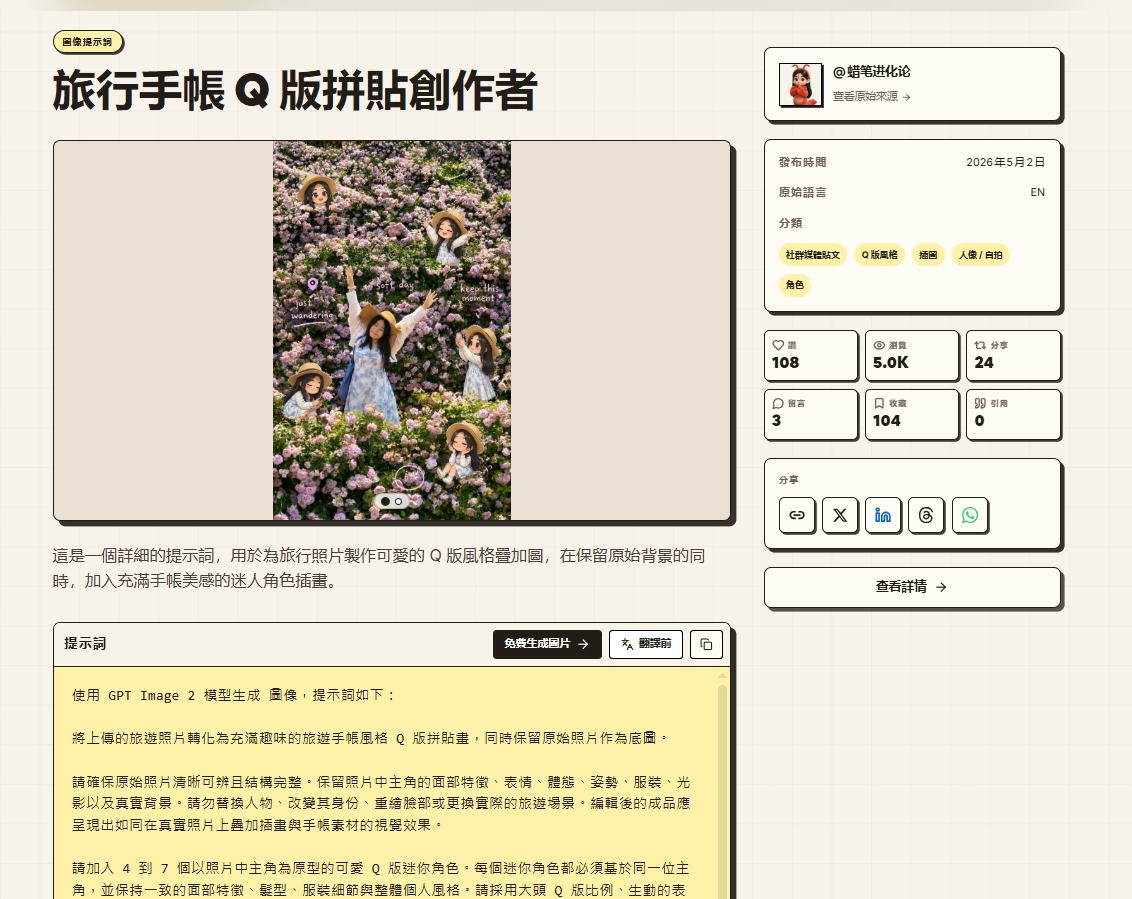This screenshot has height=899, width=1132.
Task: Click the 分類 label
Action: pyautogui.click(x=790, y=223)
